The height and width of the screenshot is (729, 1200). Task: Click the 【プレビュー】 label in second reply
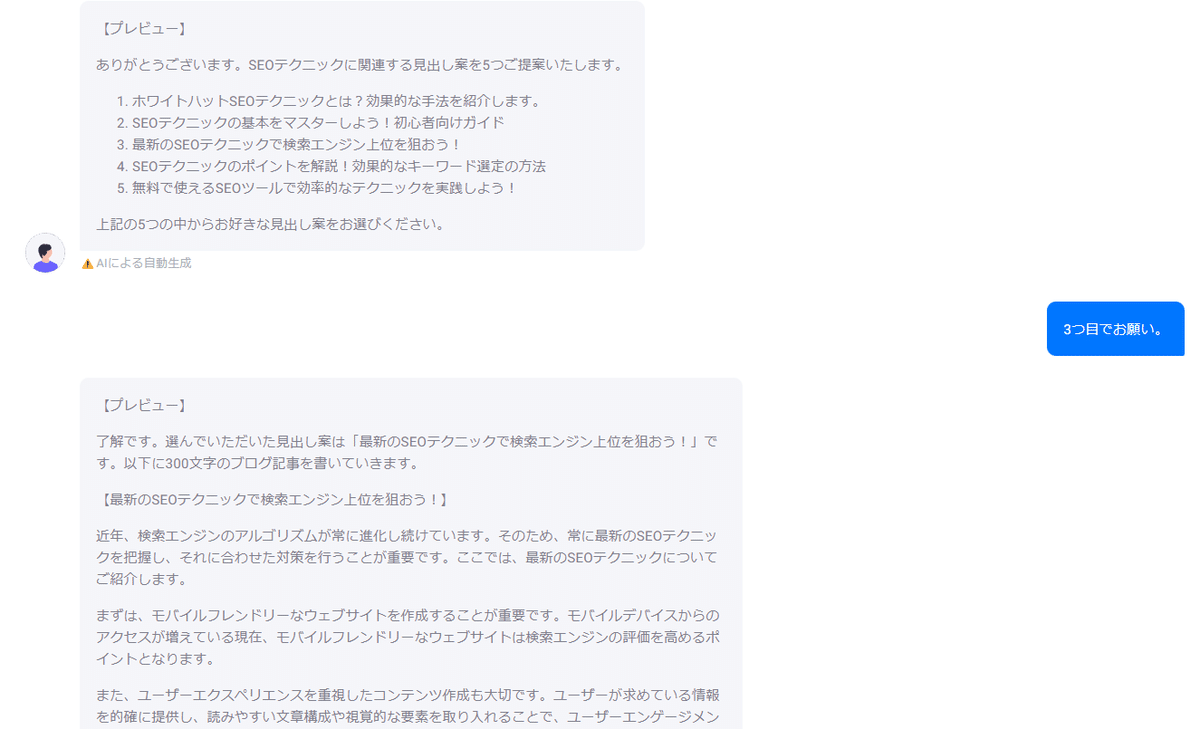tap(141, 406)
